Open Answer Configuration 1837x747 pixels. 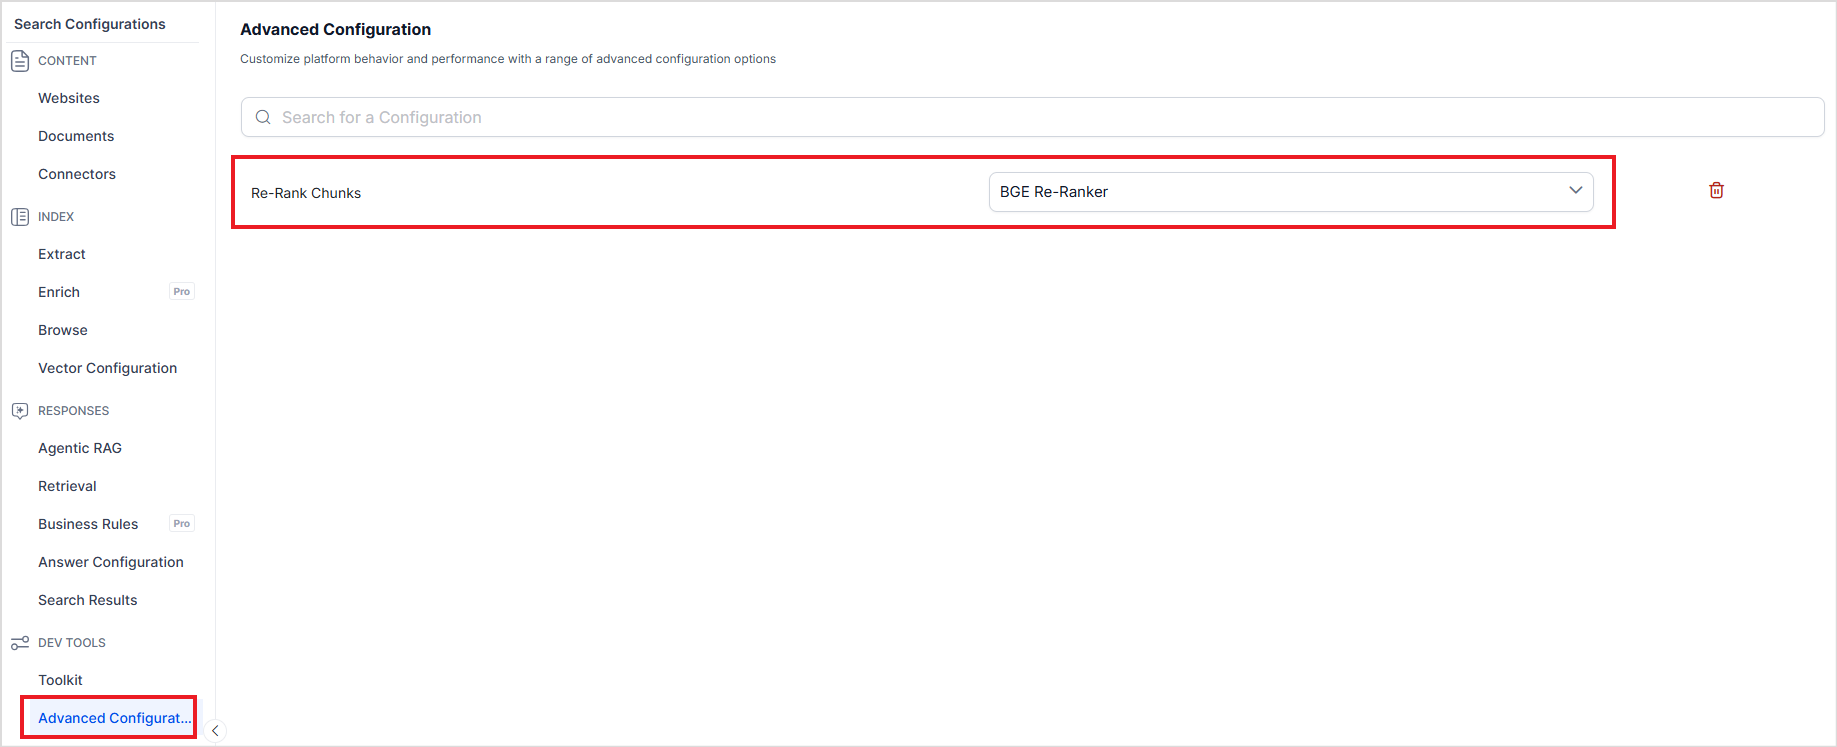click(111, 562)
